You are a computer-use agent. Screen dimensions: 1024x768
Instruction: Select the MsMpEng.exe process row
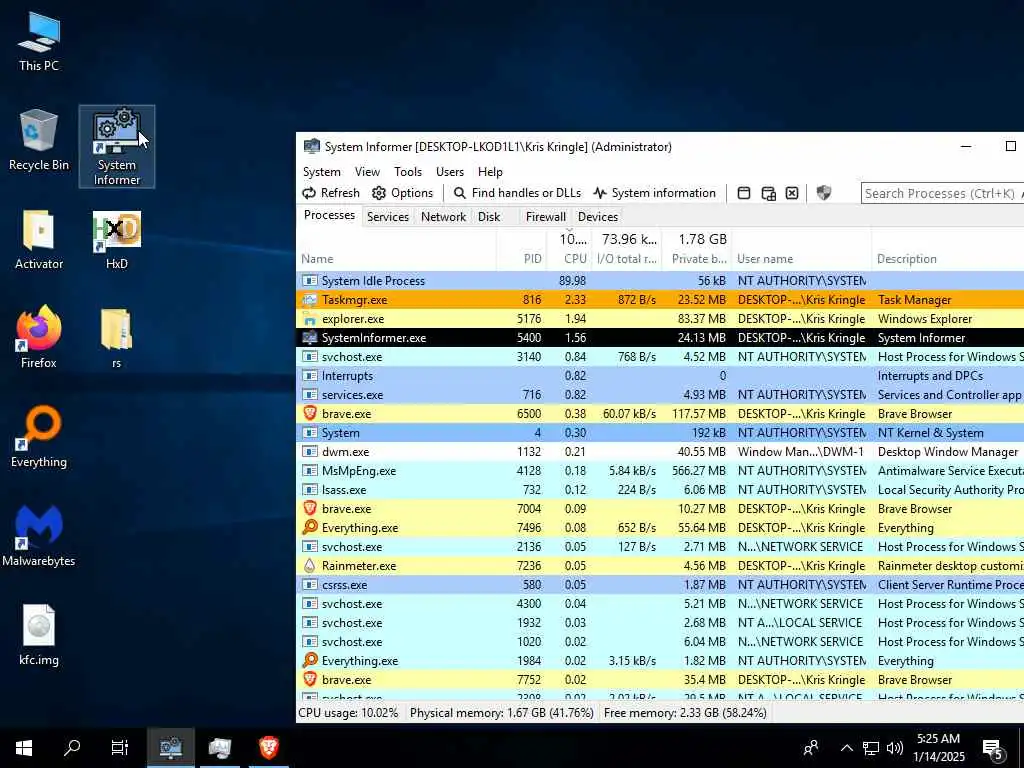pos(660,470)
